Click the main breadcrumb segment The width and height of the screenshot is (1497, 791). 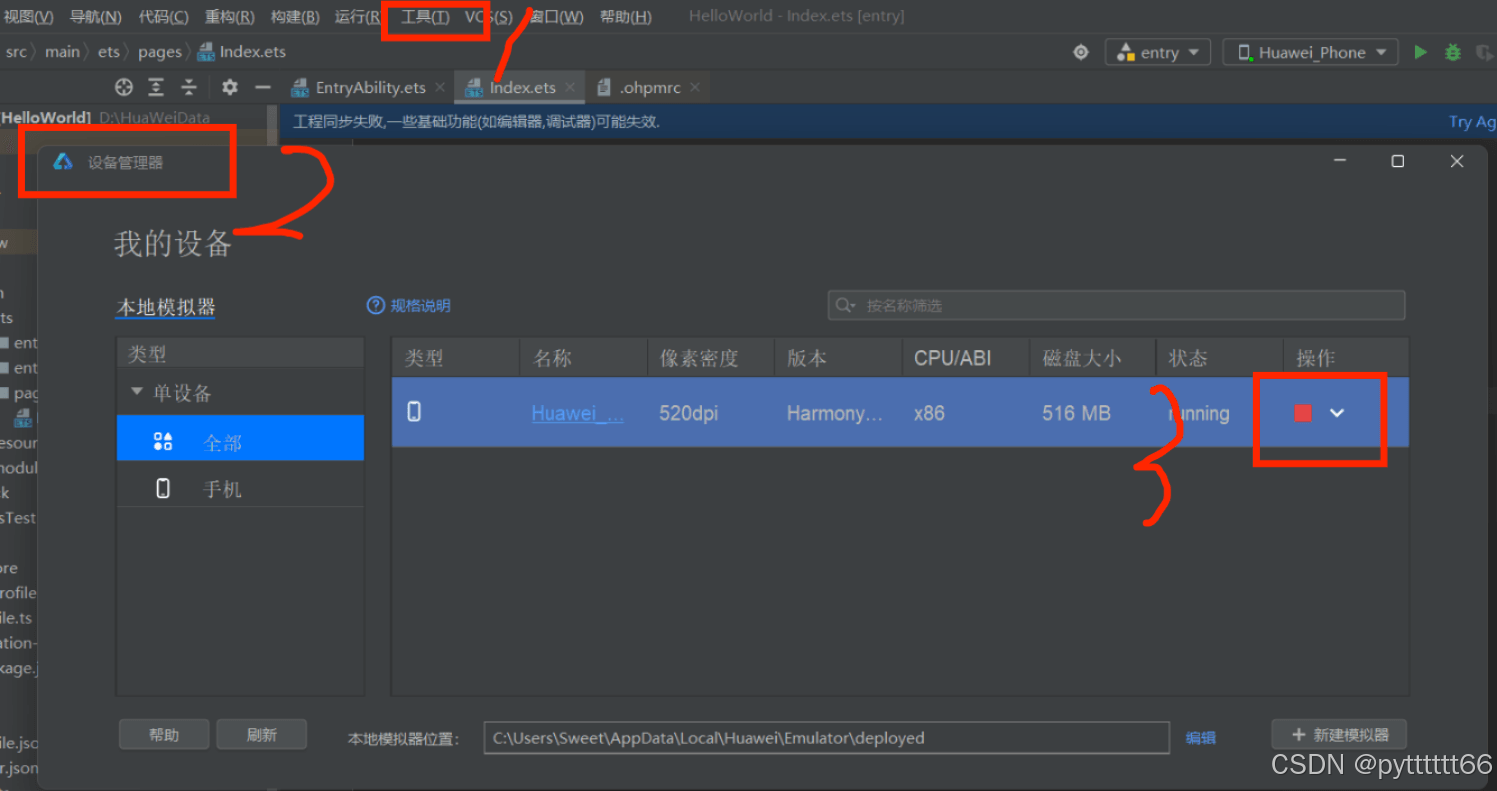[62, 52]
